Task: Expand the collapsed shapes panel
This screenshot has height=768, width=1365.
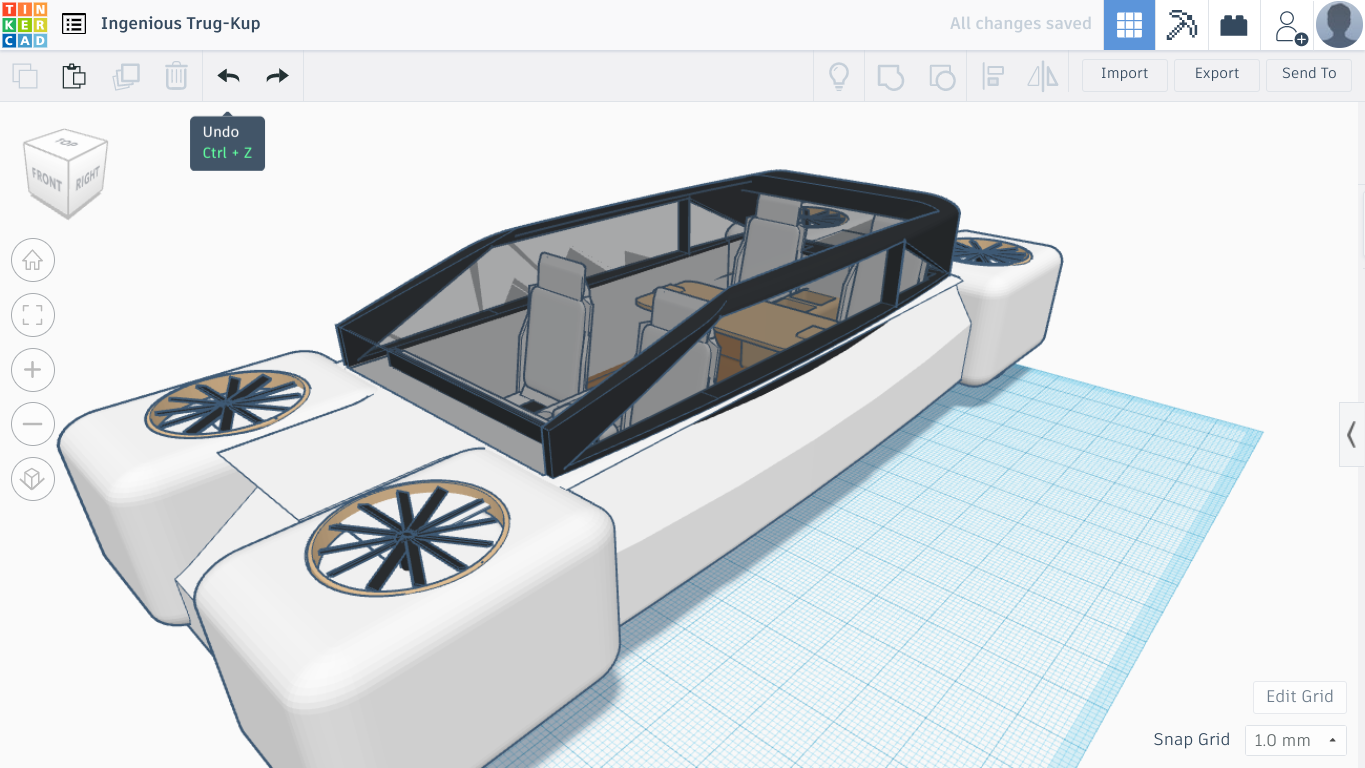Action: (x=1352, y=434)
